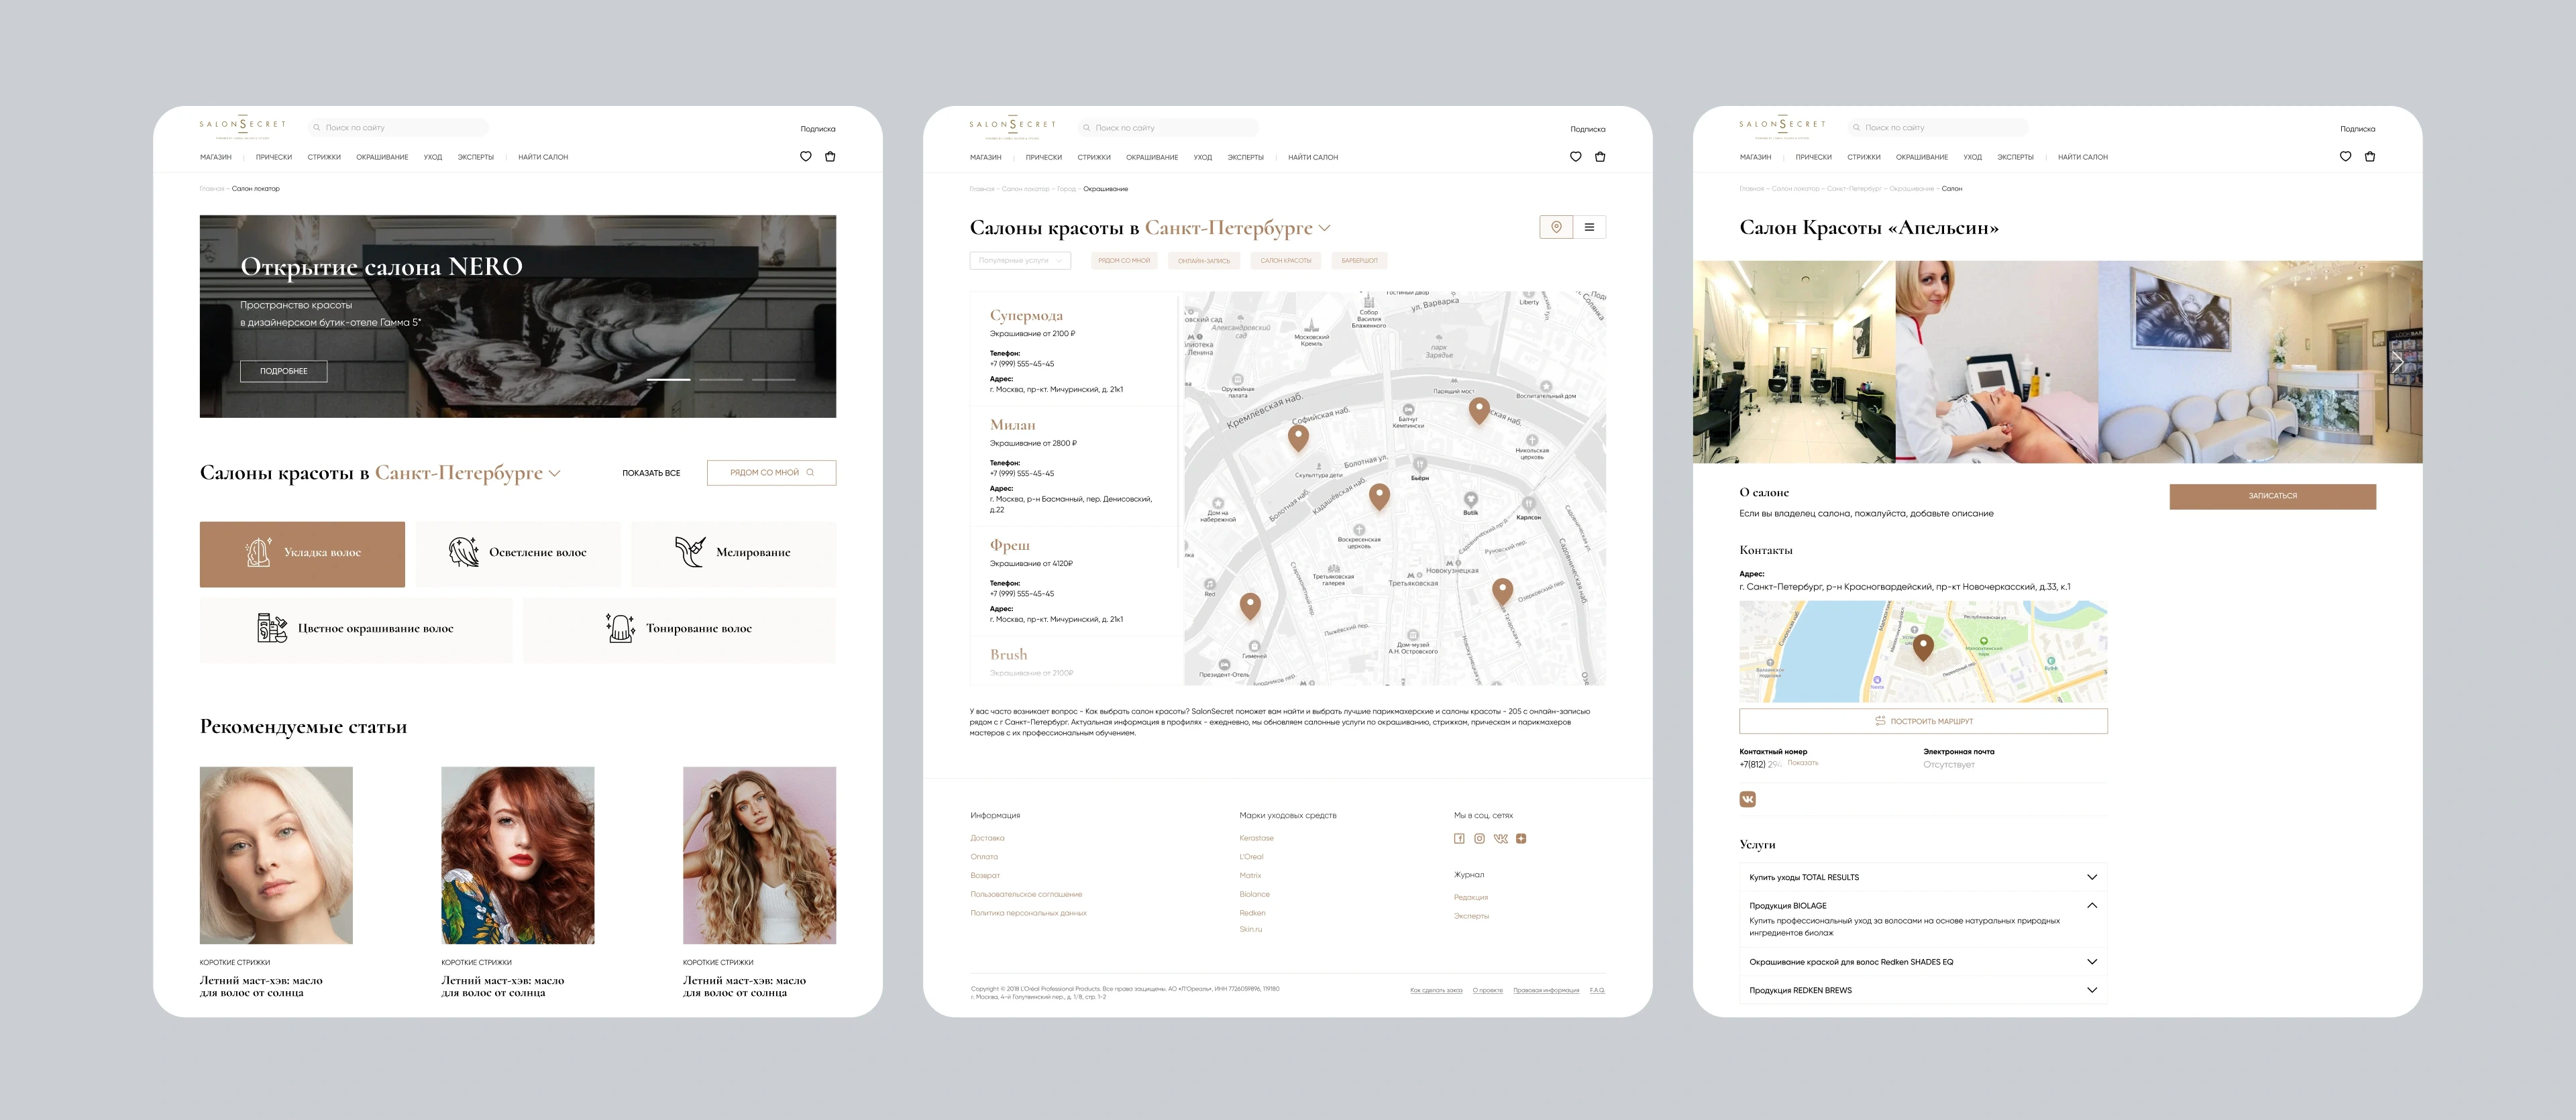Switch to list view with hamburger icon
Viewport: 2576px width, 1120px height.
click(x=1589, y=227)
